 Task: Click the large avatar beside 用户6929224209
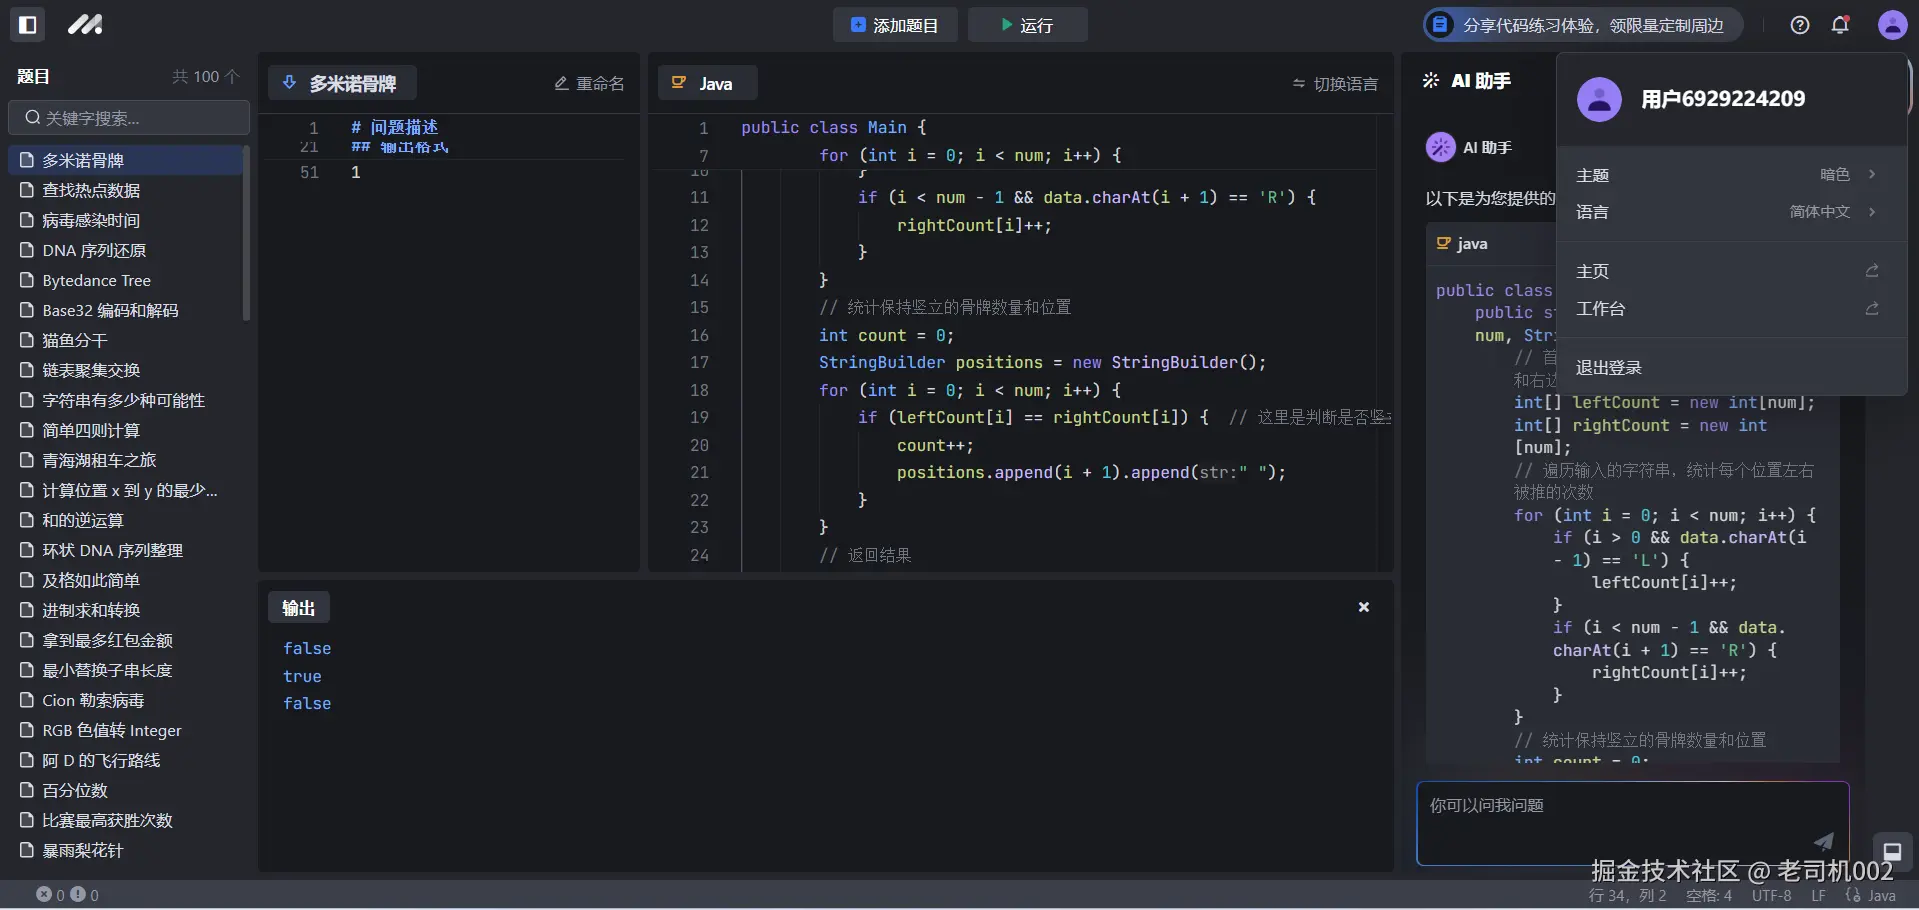[x=1599, y=99]
